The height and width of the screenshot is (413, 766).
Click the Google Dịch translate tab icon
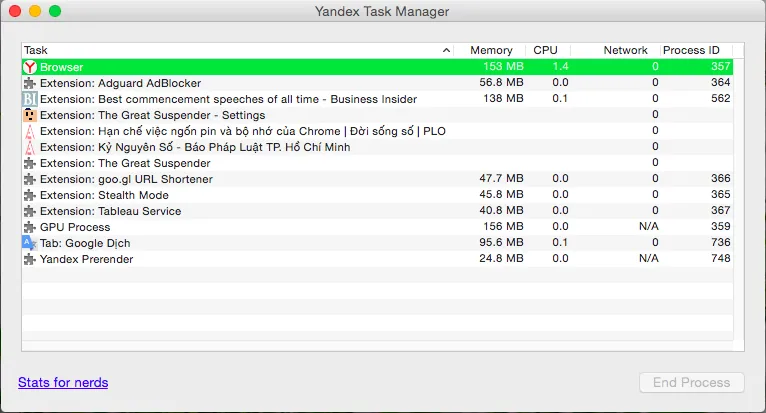pyautogui.click(x=30, y=243)
